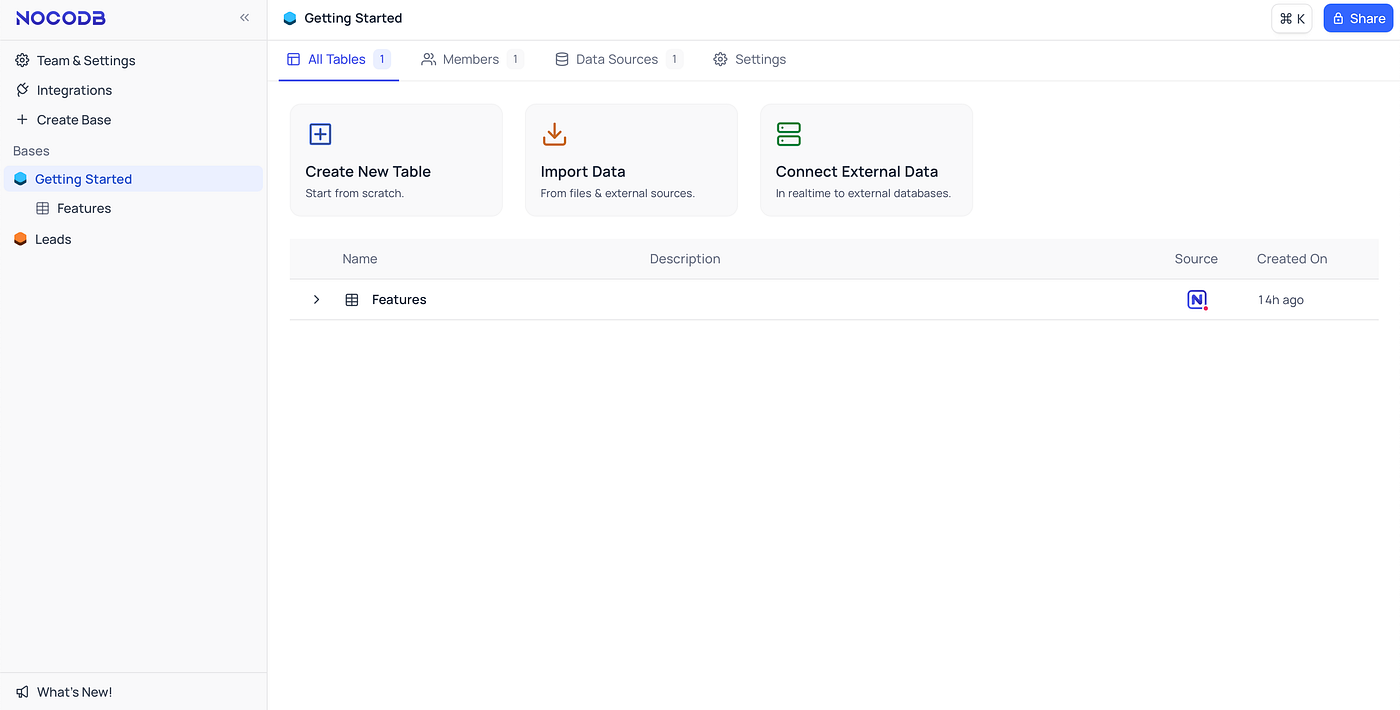Viewport: 1400px width, 710px height.
Task: Click the orange Import Data download icon
Action: point(554,134)
